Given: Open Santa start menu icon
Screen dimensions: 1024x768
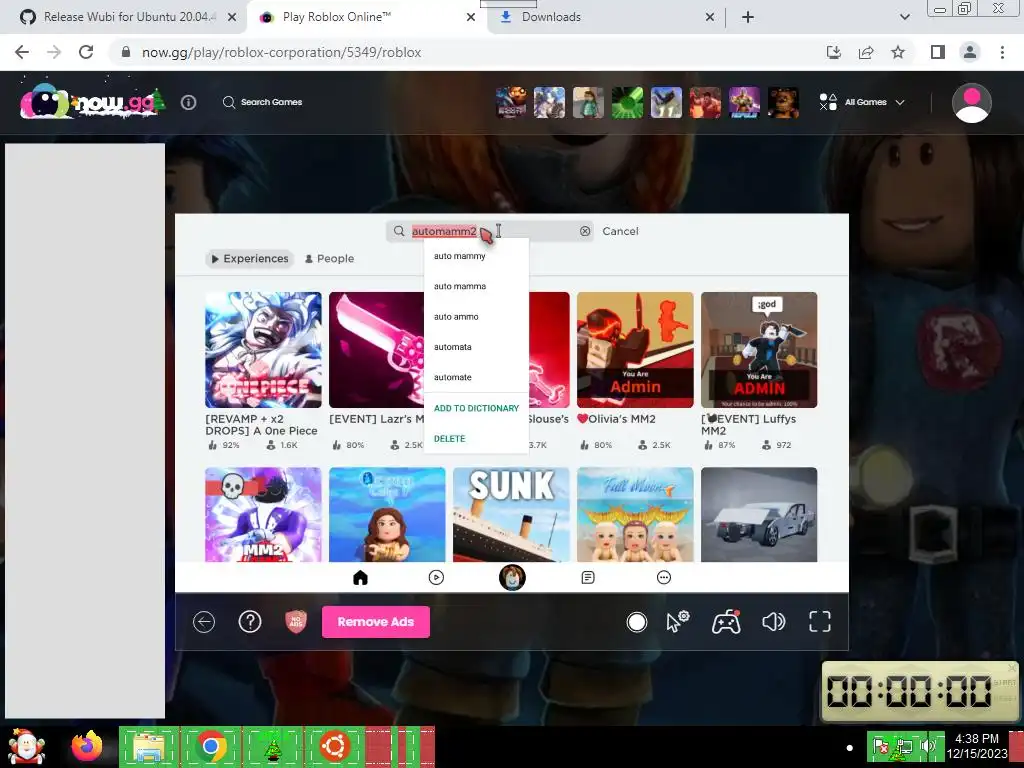Looking at the screenshot, I should click(26, 746).
